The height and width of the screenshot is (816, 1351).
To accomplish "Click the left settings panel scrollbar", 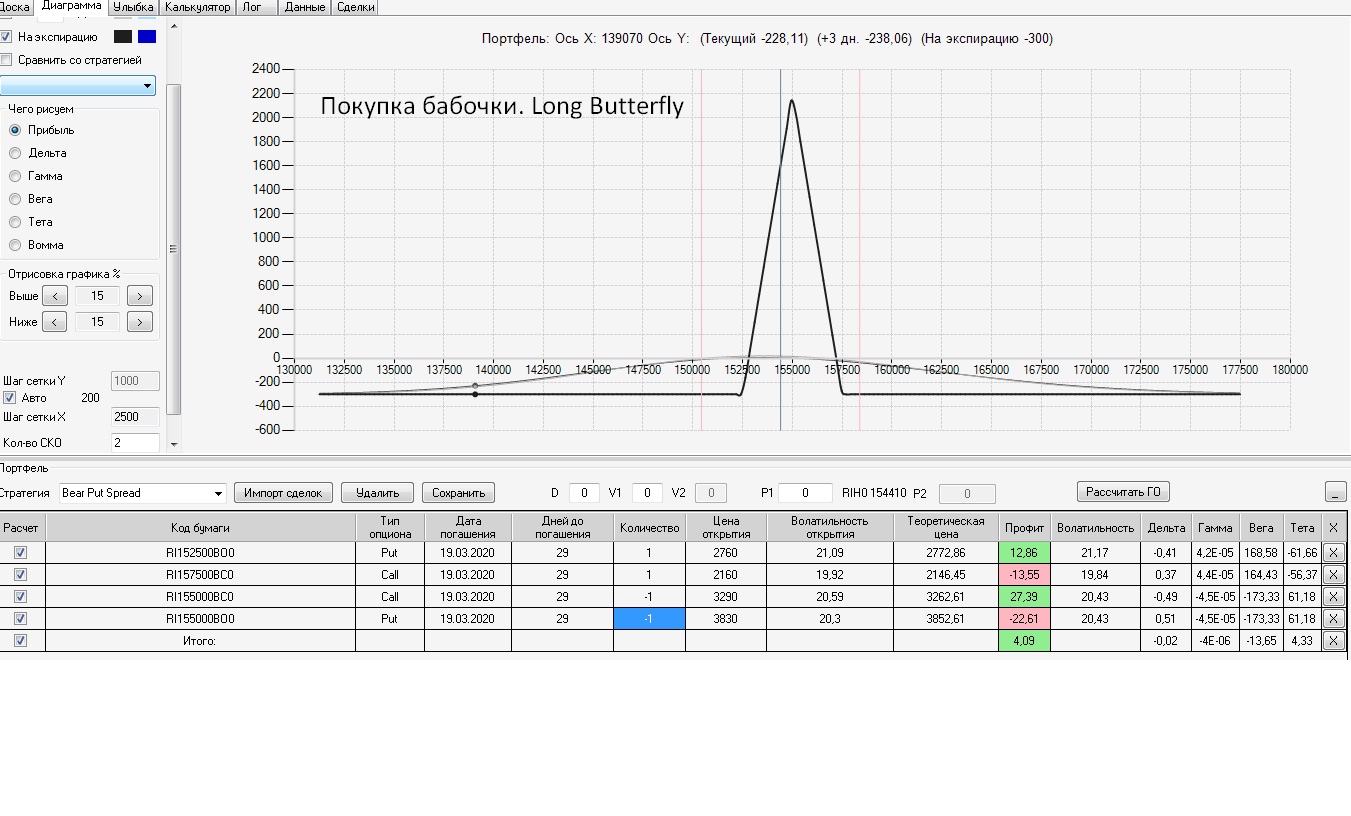I will click(174, 249).
